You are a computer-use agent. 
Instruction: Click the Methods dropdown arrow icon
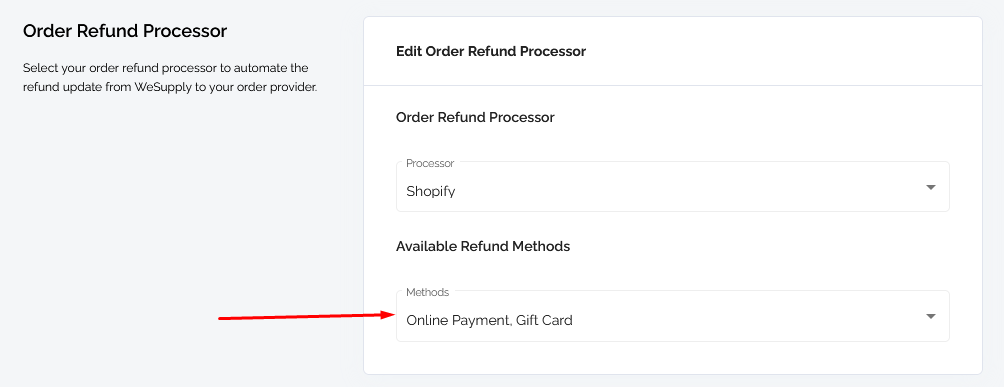pyautogui.click(x=931, y=317)
